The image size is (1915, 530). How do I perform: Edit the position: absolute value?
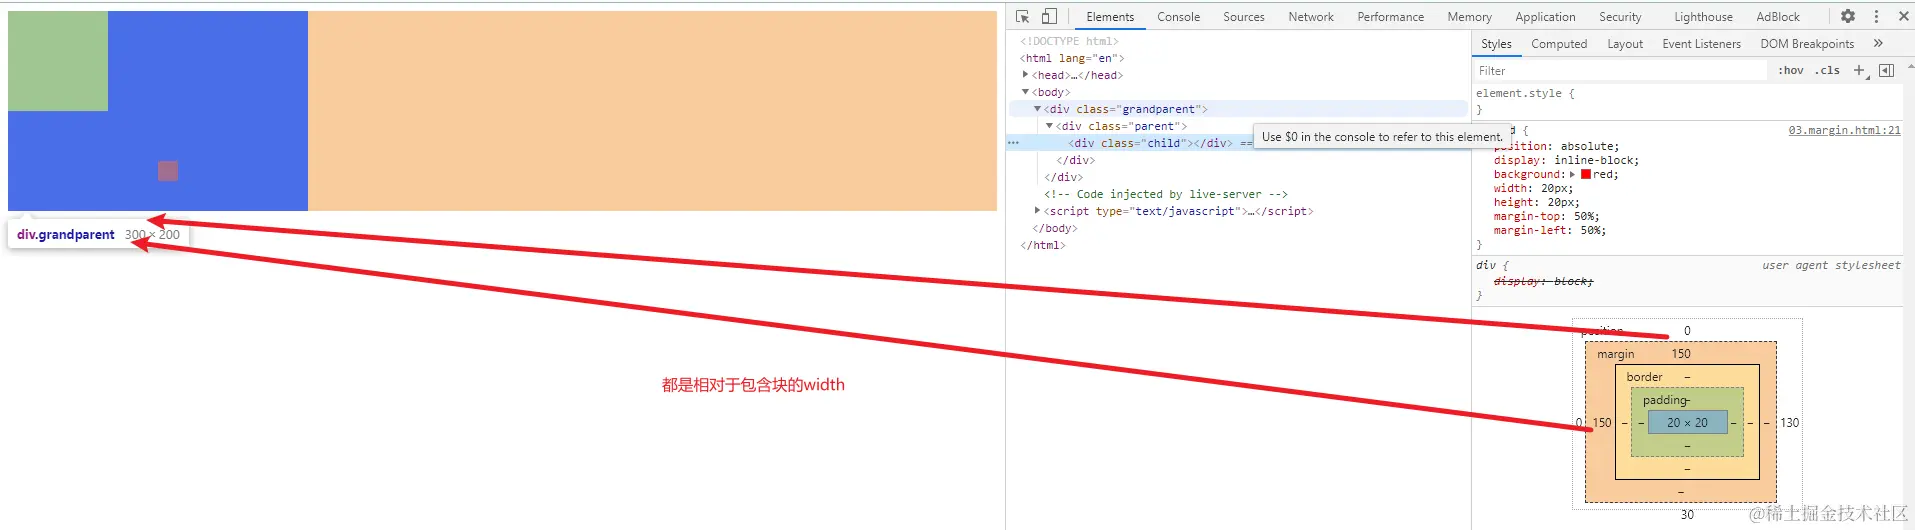pyautogui.click(x=1589, y=146)
